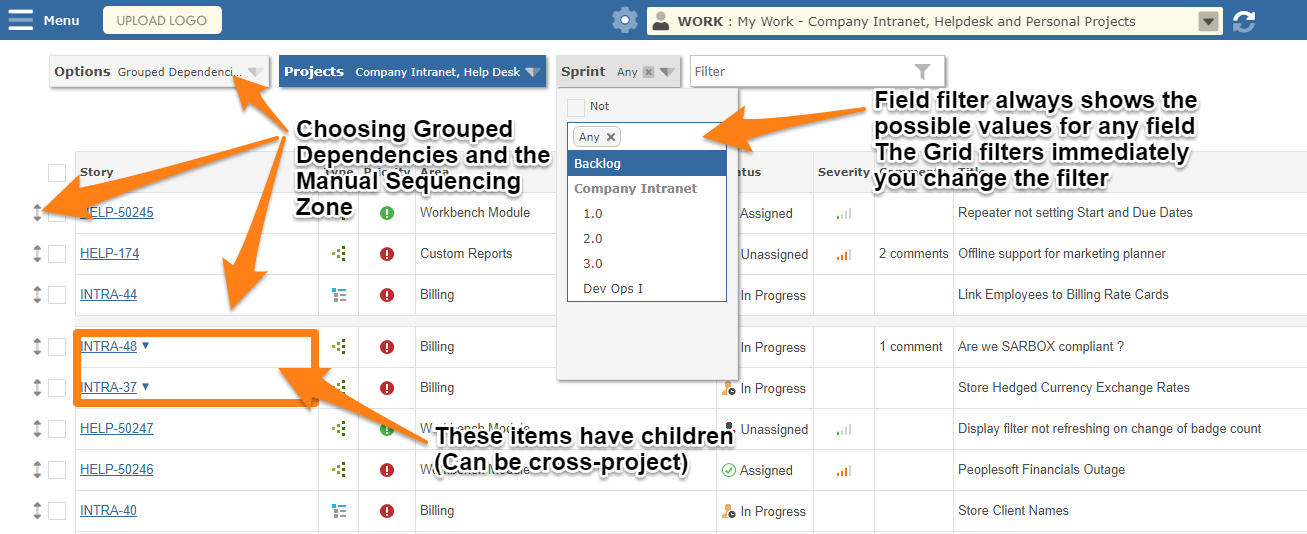Click the red priority icon for INTRA-44
Viewport: 1307px width, 534px height.
[x=387, y=295]
